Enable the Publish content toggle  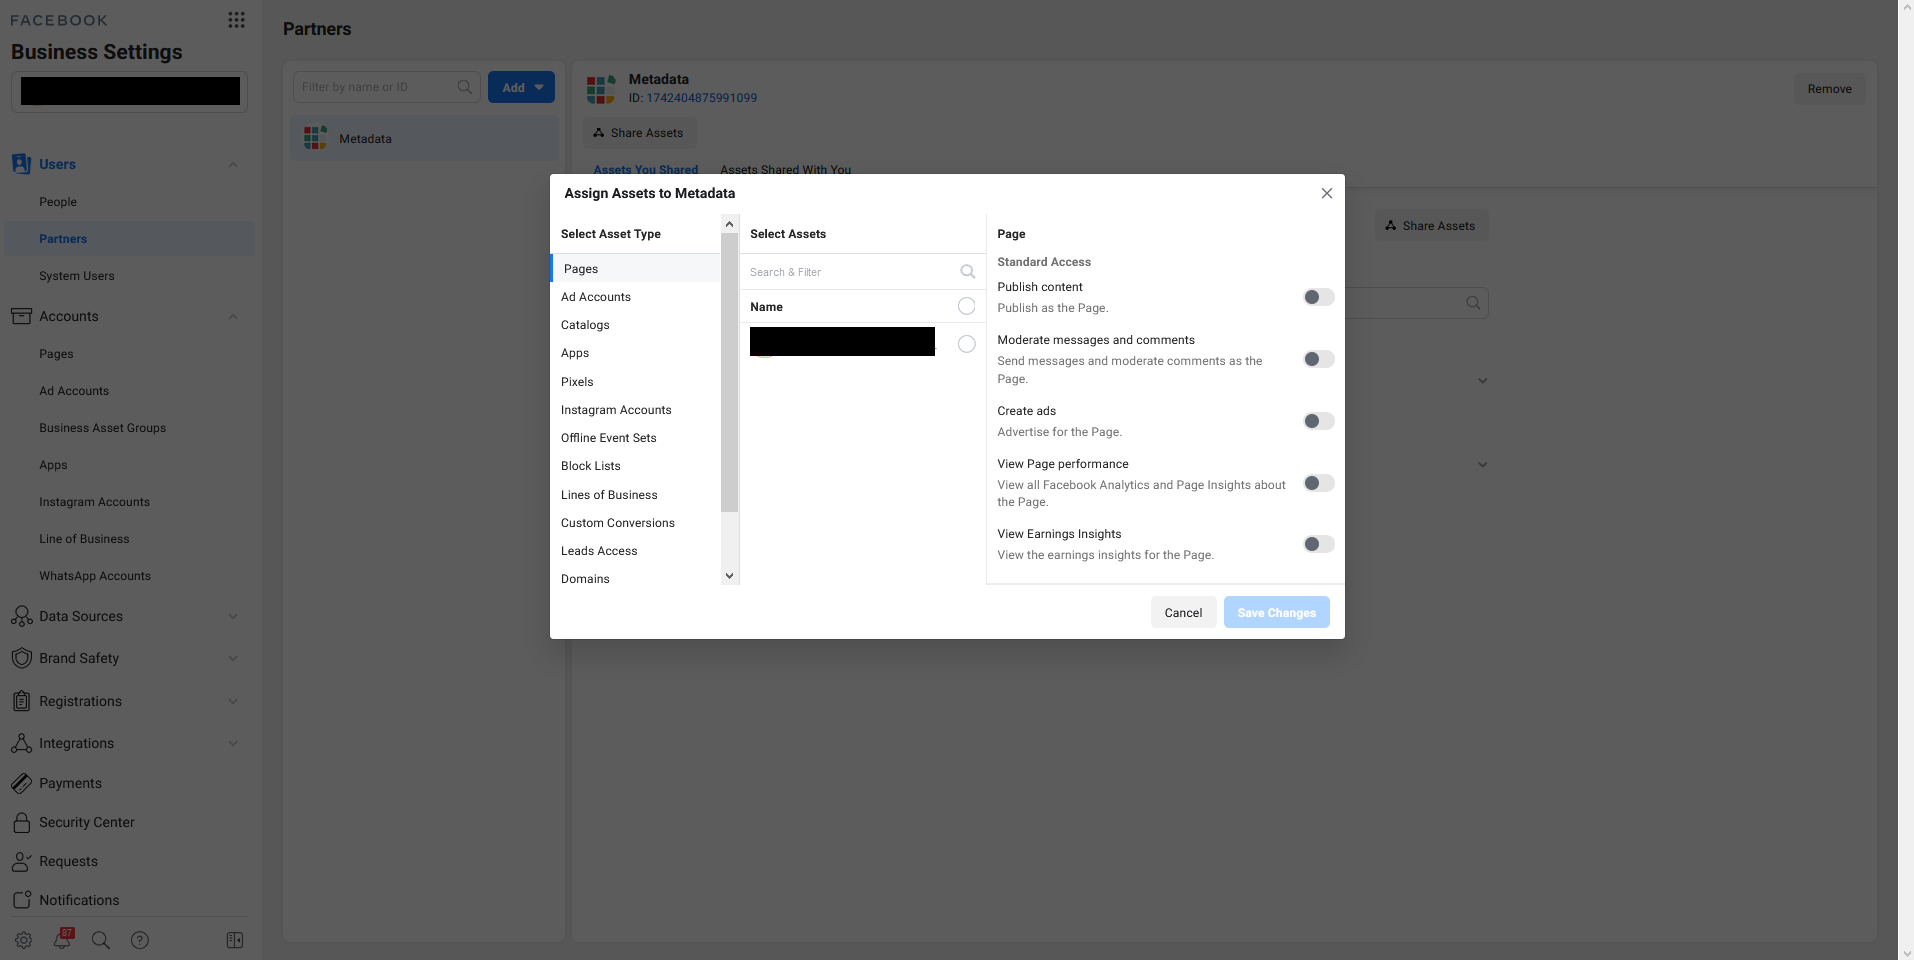pos(1318,297)
